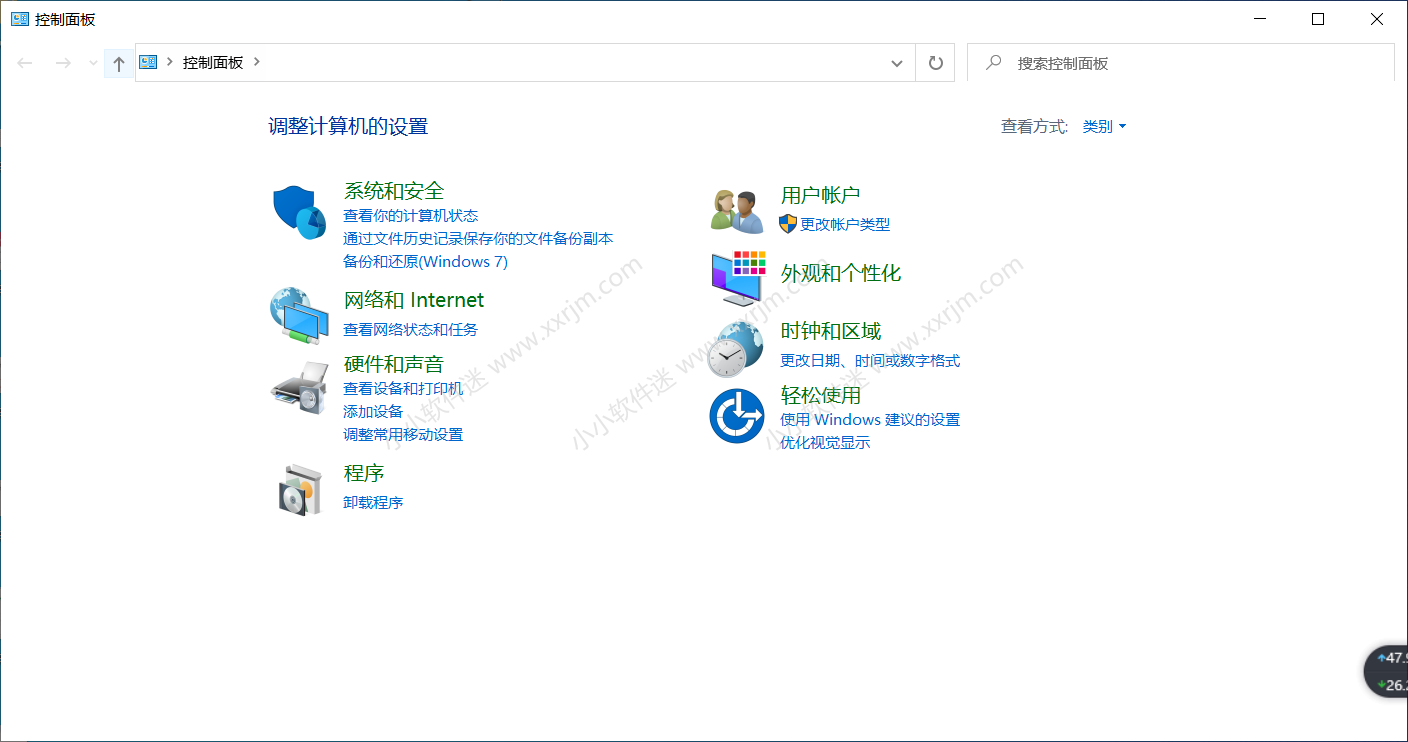Refresh the Control Panel view
Viewport: 1408px width, 742px height.
935,63
